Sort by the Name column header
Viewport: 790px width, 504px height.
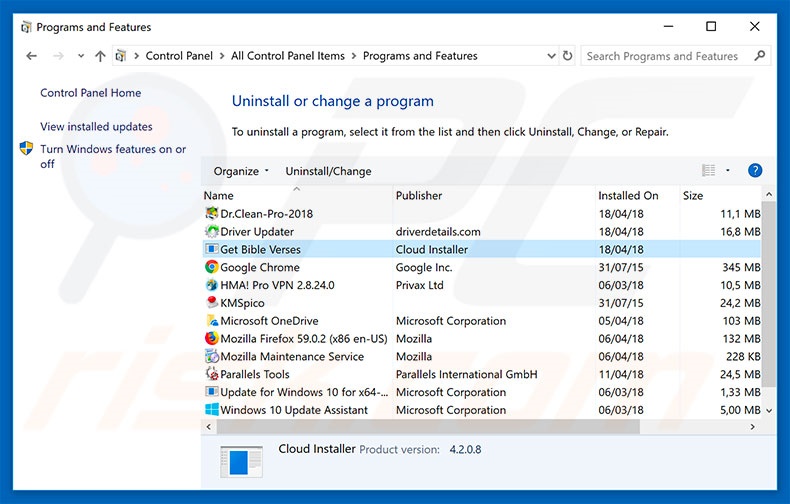[x=297, y=196]
